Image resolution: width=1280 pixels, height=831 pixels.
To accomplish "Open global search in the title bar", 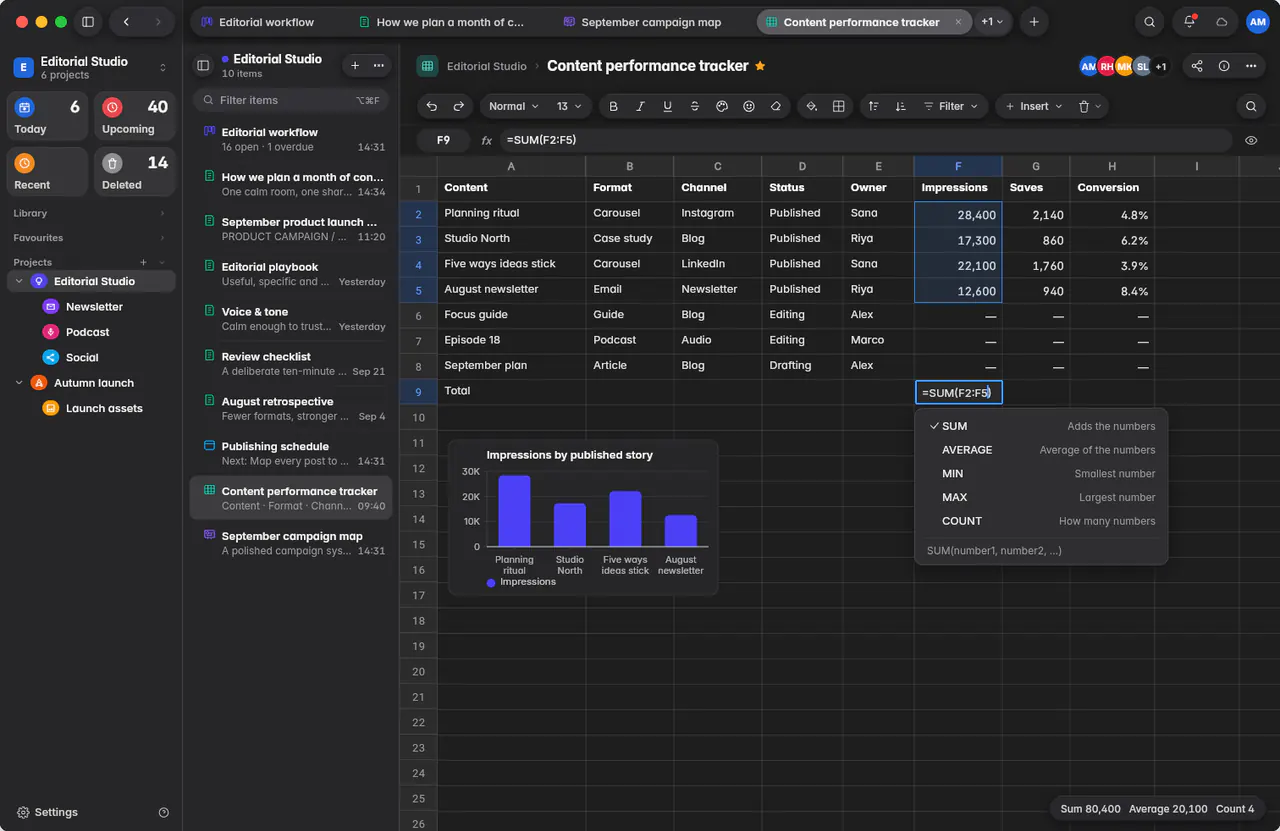I will (x=1150, y=22).
